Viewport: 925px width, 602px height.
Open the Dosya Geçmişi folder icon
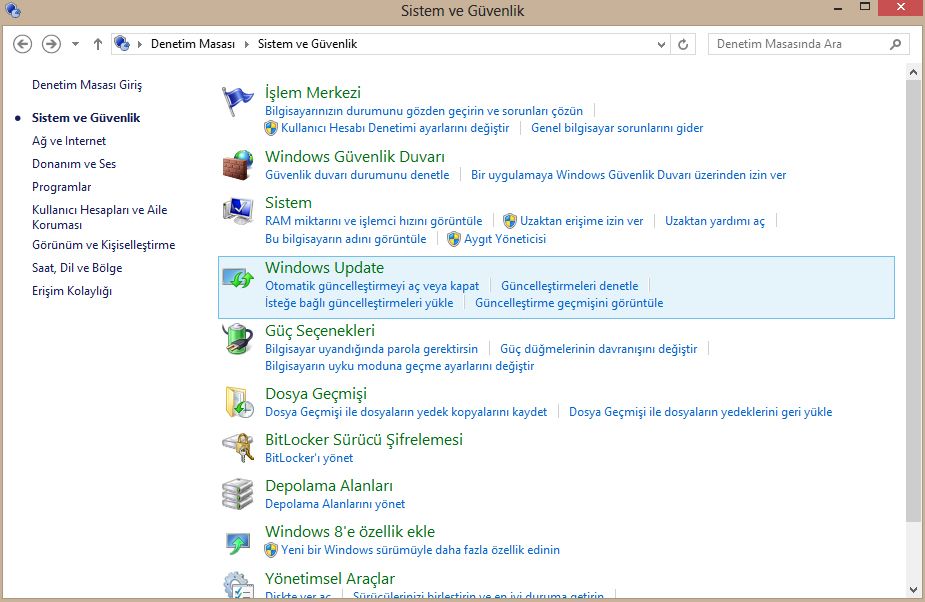pos(238,402)
